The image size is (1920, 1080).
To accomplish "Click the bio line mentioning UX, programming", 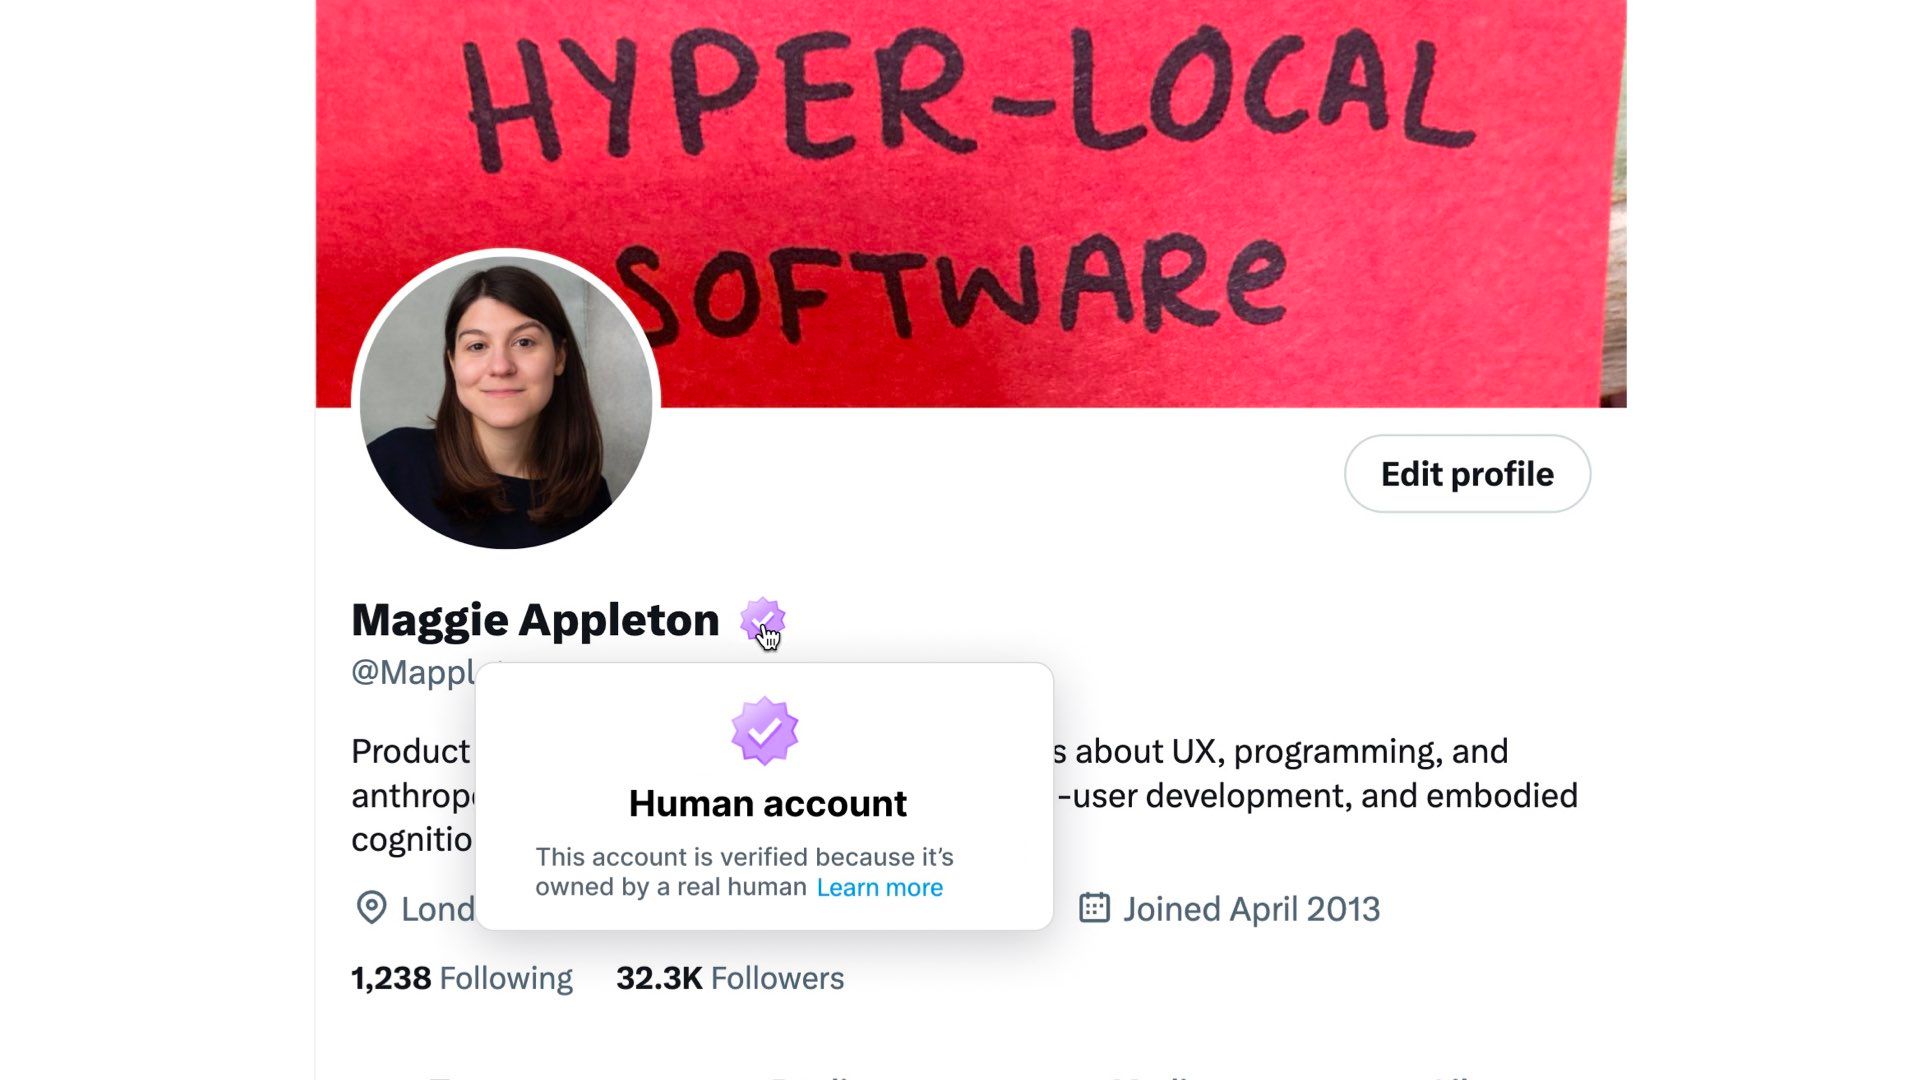I will click(x=1280, y=752).
